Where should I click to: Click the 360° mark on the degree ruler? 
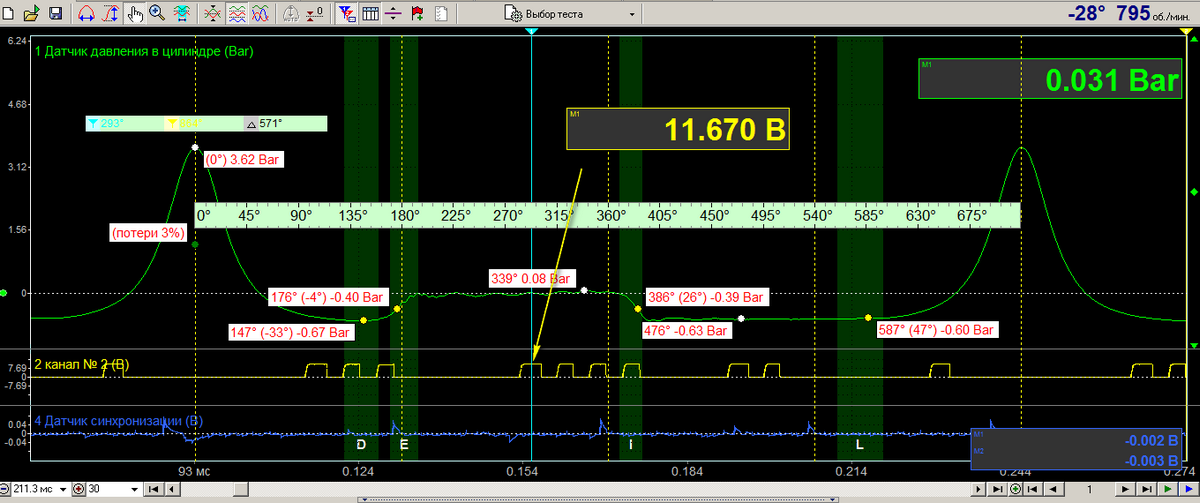(610, 215)
